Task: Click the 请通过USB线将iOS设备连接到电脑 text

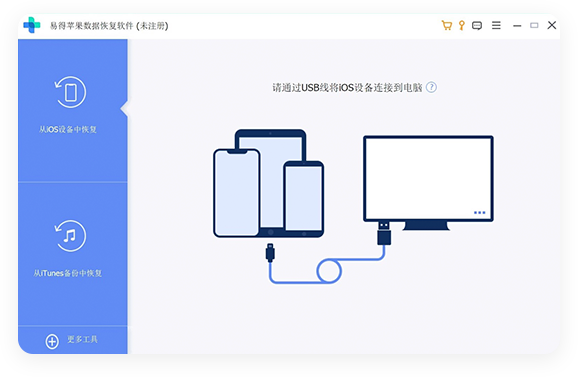Action: point(347,88)
